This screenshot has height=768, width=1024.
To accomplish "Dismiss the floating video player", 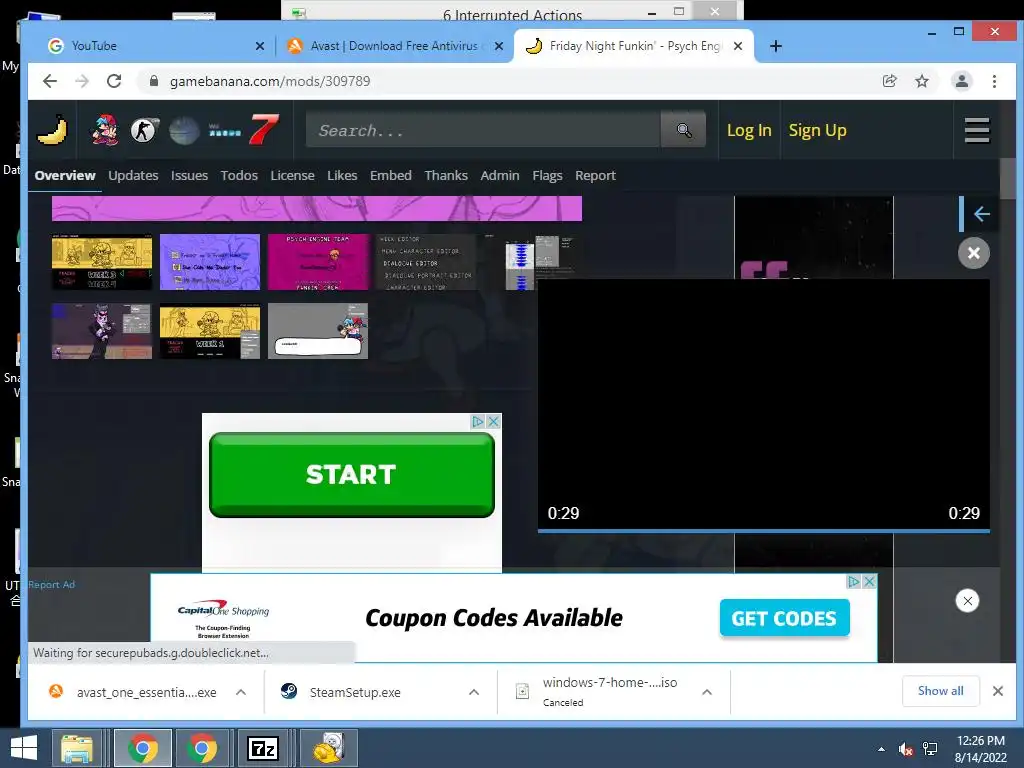I will (x=974, y=253).
